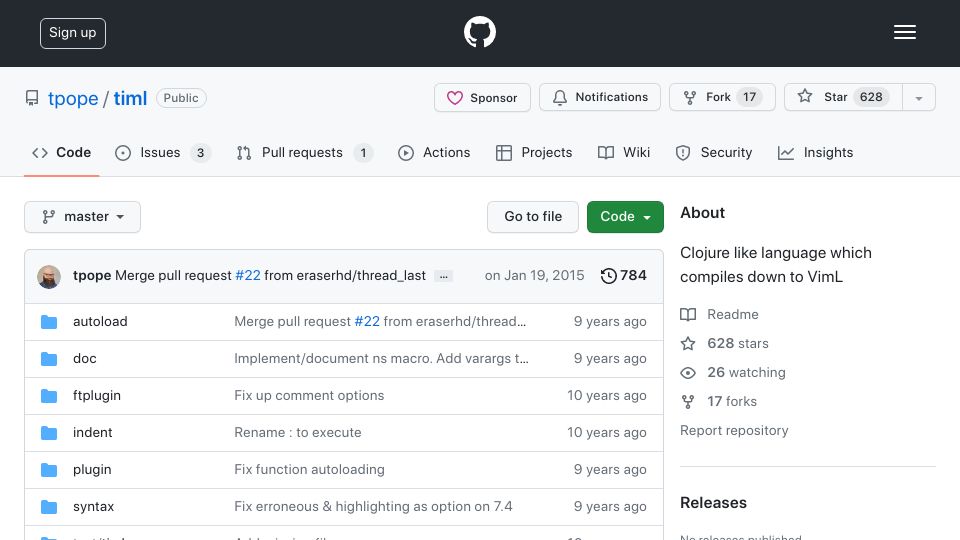
Task: Open the hamburger navigation menu
Action: pos(904,32)
